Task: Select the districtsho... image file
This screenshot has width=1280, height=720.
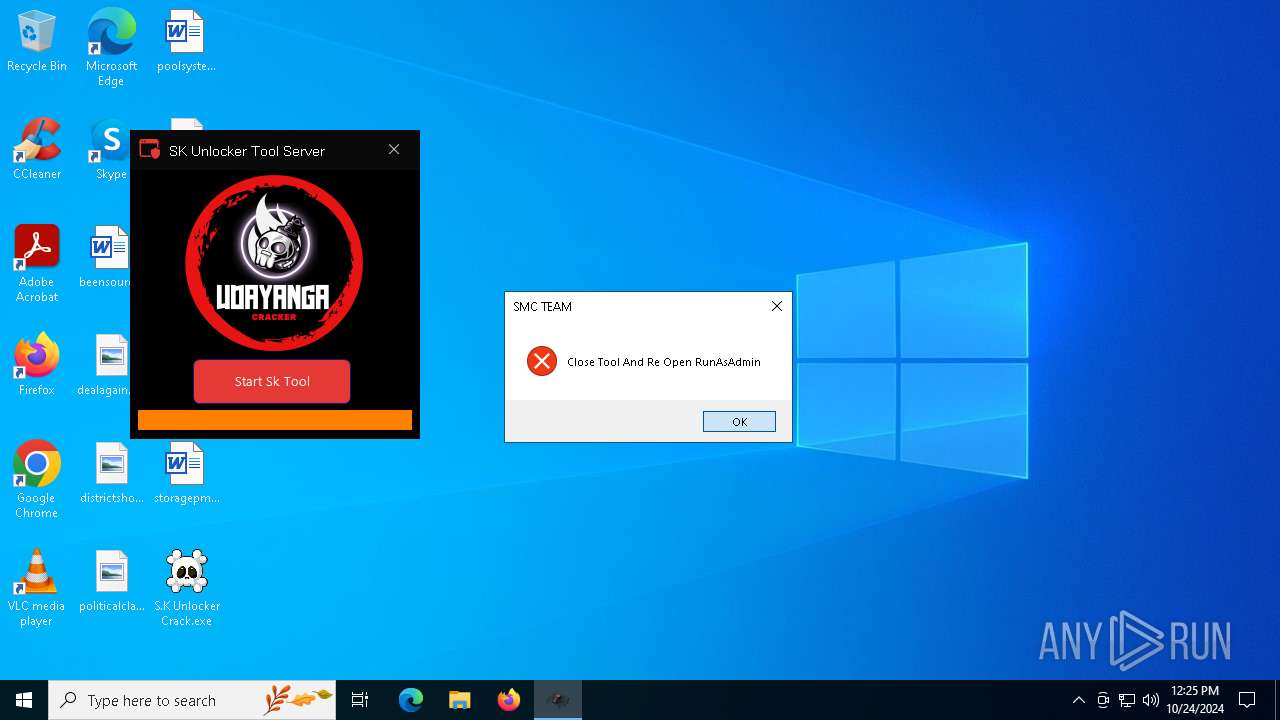Action: [112, 472]
